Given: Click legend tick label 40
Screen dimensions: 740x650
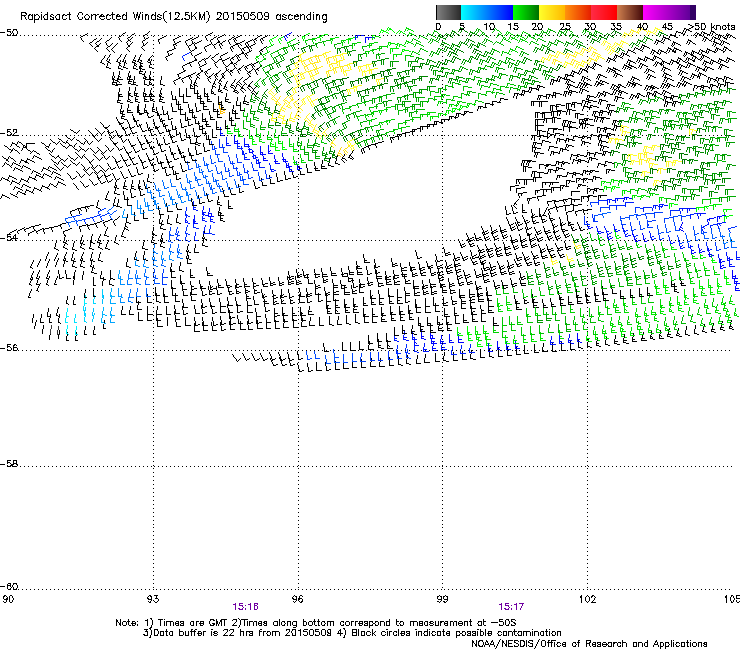Looking at the screenshot, I should (642, 27).
